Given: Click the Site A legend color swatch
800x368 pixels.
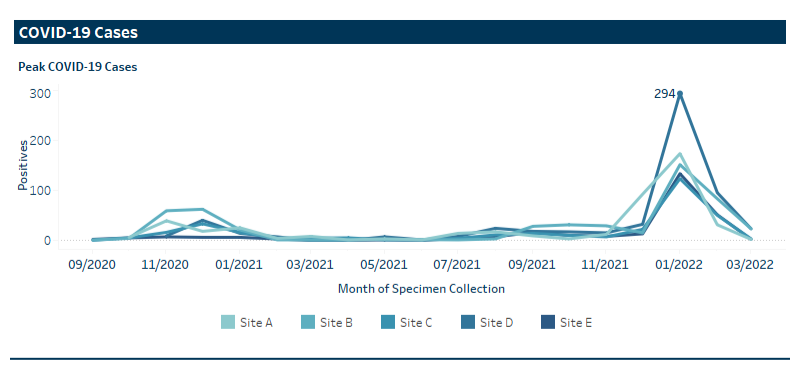Looking at the screenshot, I should click(x=228, y=322).
